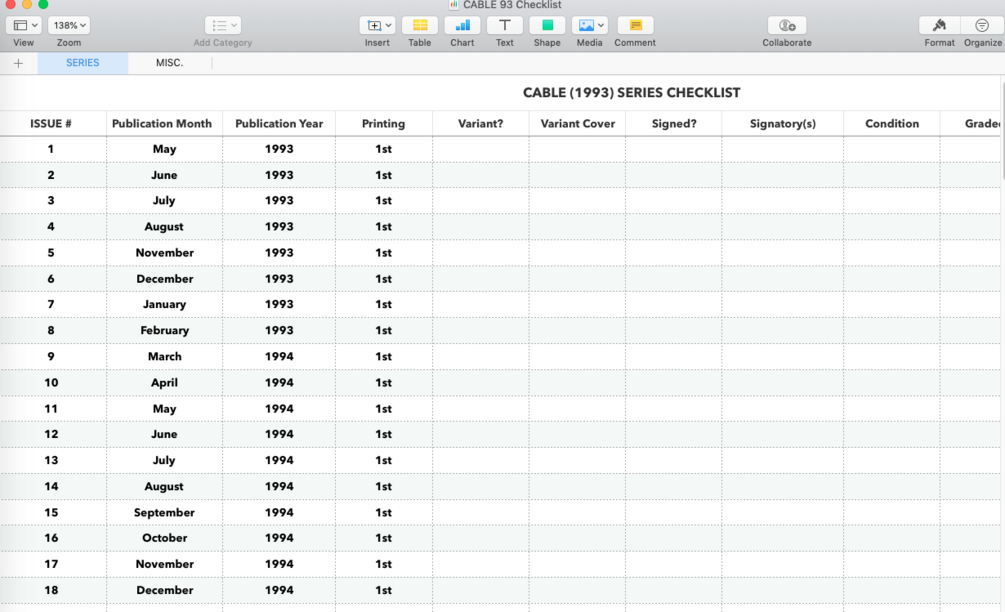The width and height of the screenshot is (1005, 612).
Task: Select the Condition header cell
Action: click(892, 124)
